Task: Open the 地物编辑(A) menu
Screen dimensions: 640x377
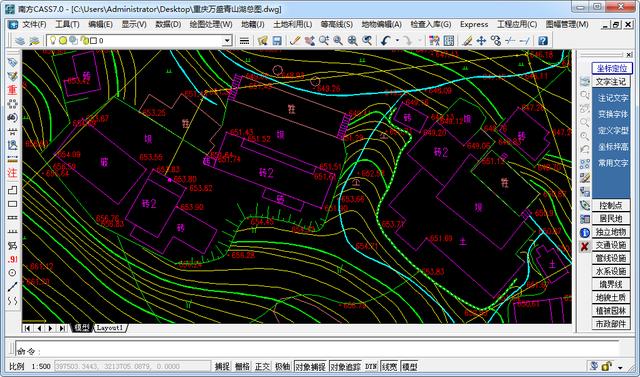Action: point(382,24)
